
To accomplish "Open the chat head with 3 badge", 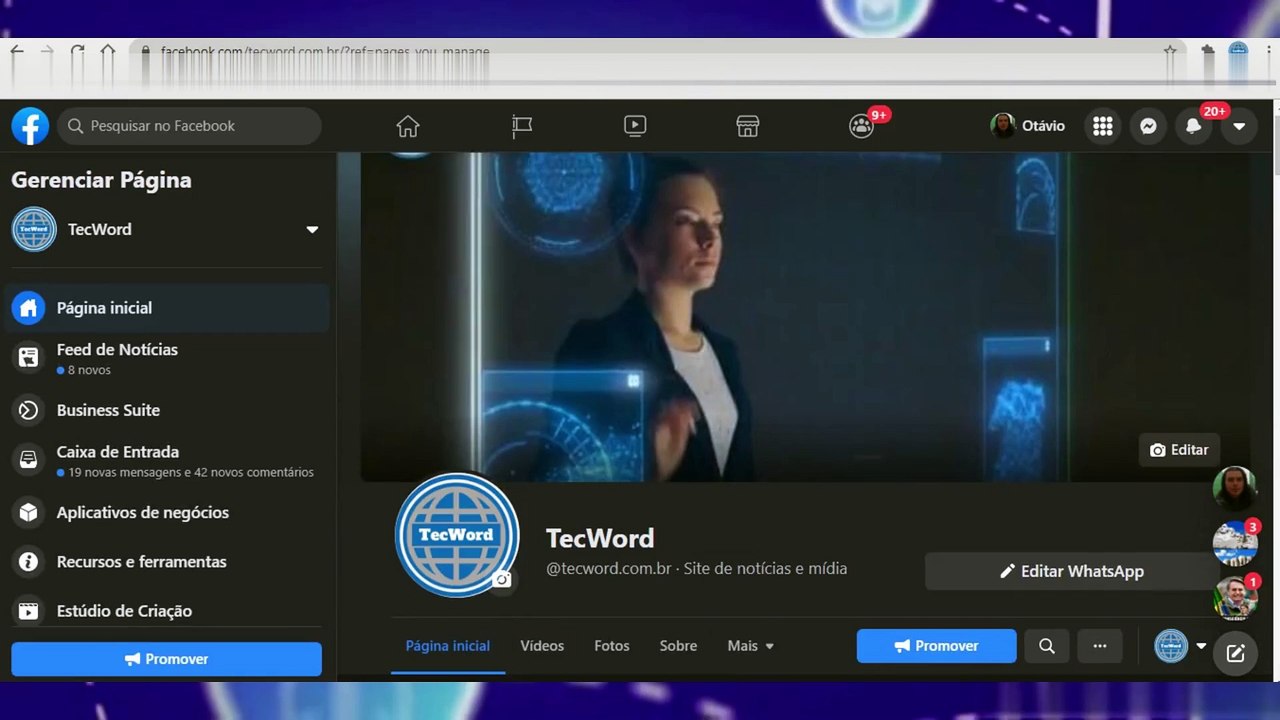I will pos(1235,543).
